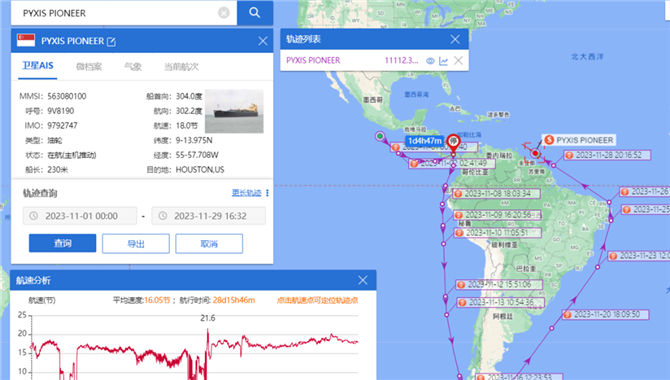This screenshot has width=670, height=380.
Task: Open the end date 2023-11-29 picker
Action: 209,216
